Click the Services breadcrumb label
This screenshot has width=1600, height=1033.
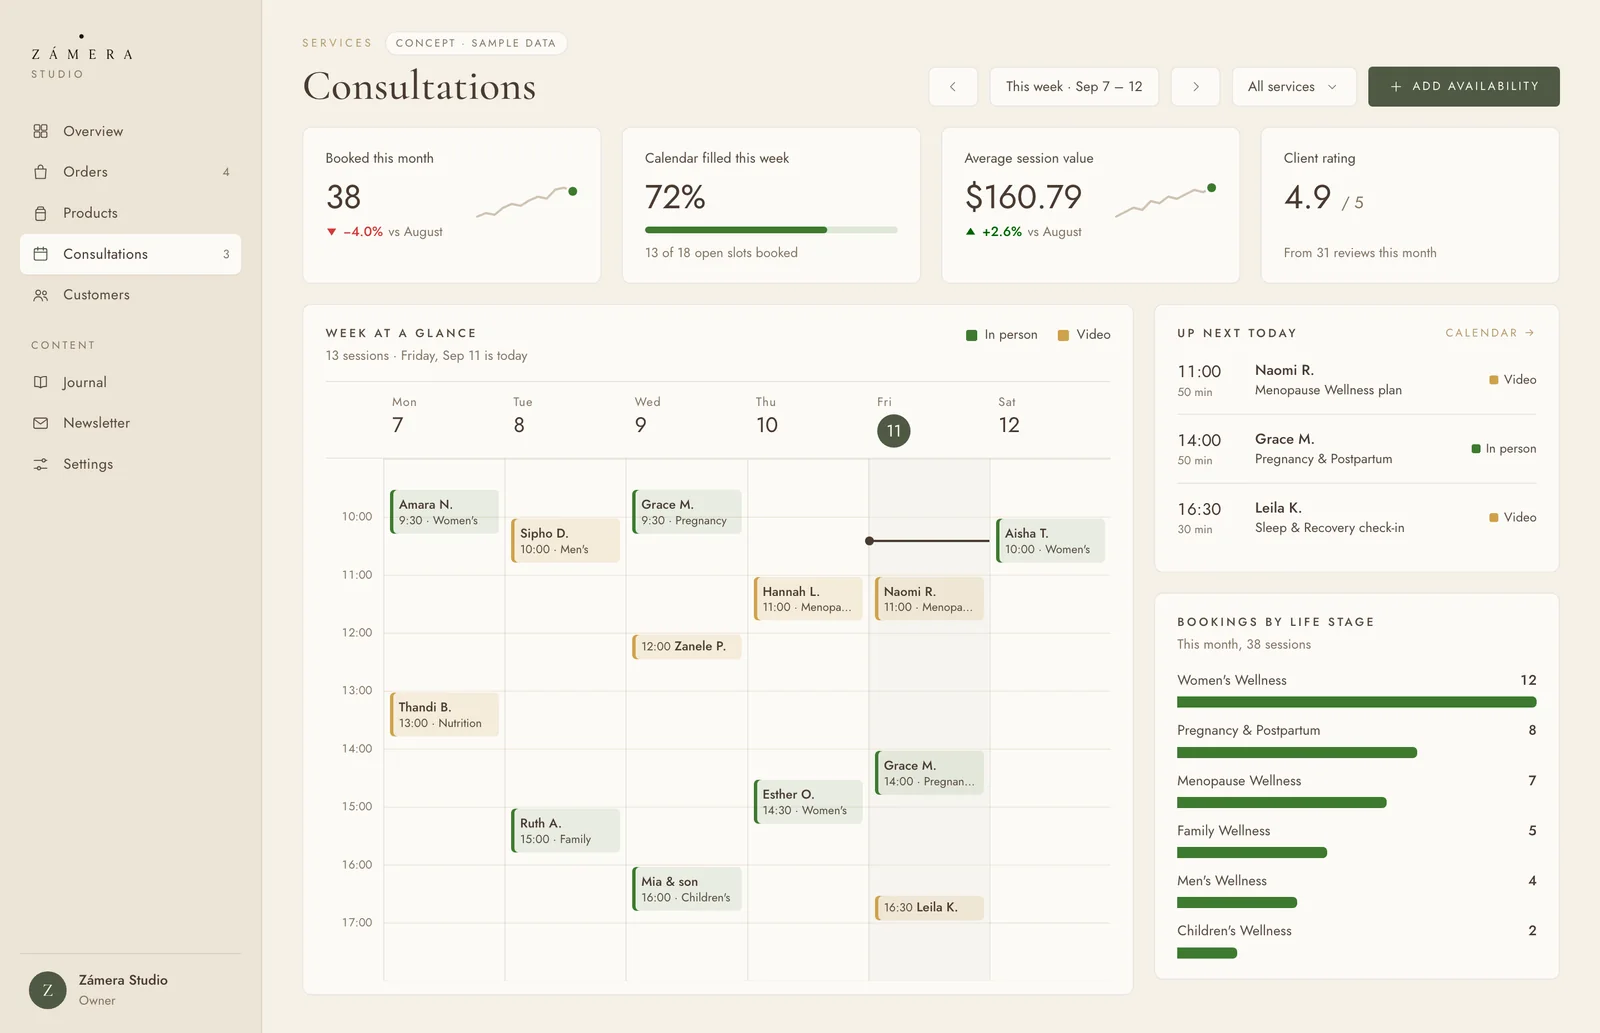337,43
